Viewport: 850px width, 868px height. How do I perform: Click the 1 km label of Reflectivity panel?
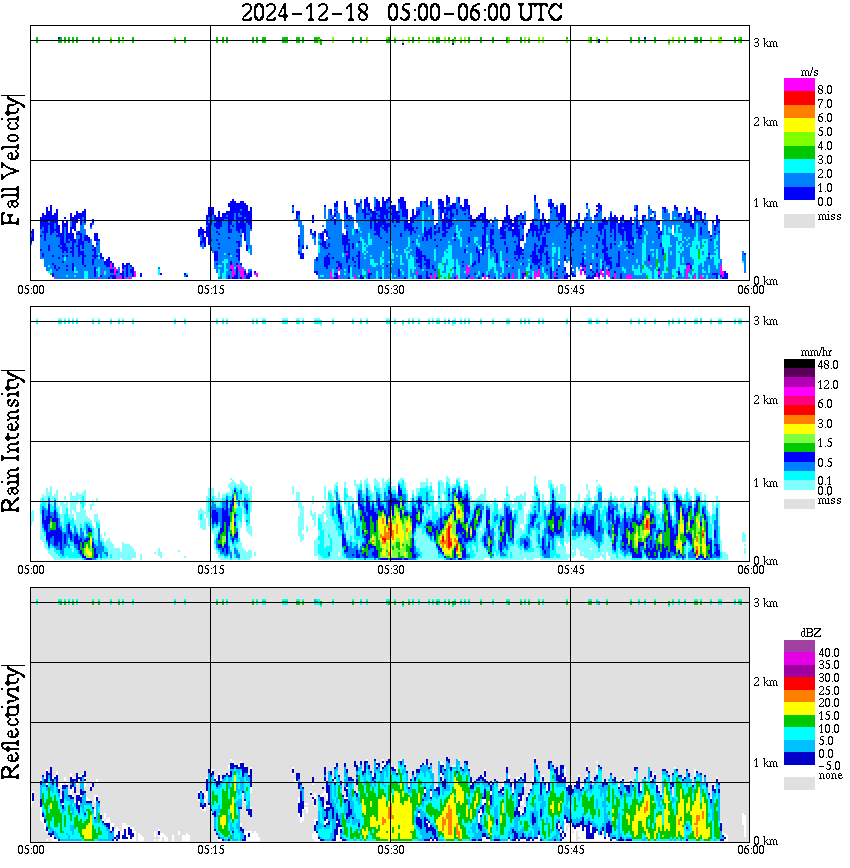coord(765,763)
